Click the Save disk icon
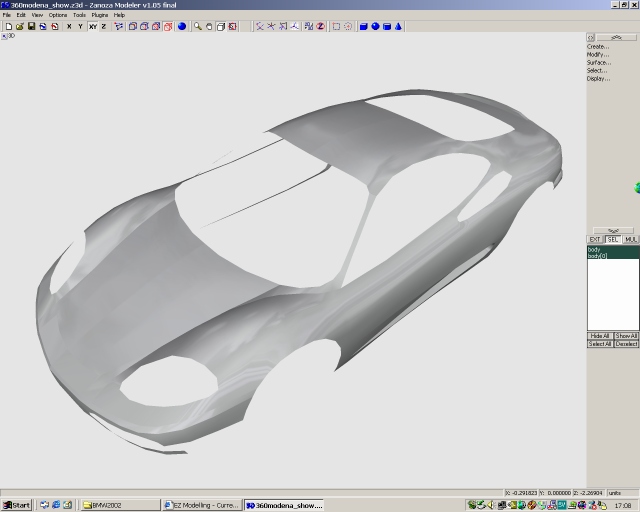Viewport: 640px width, 512px height. 31,26
